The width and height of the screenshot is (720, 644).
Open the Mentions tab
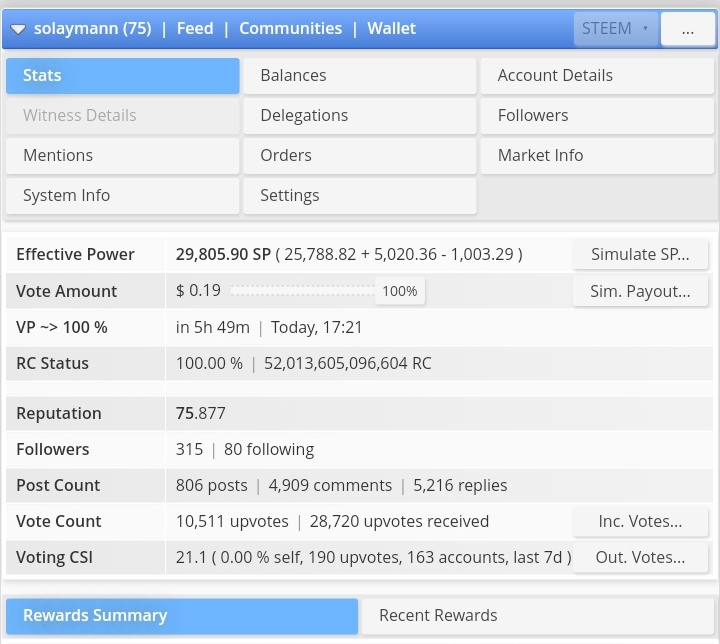pos(123,156)
